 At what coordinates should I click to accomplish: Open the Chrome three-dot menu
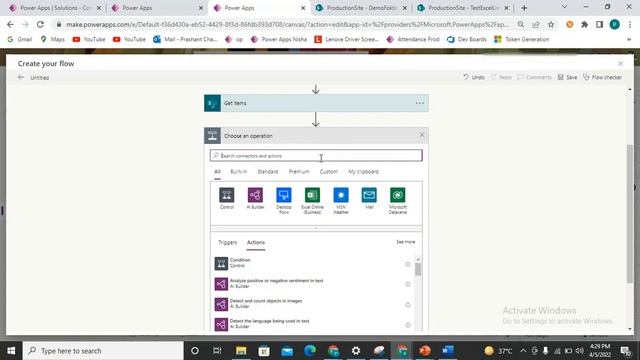629,24
